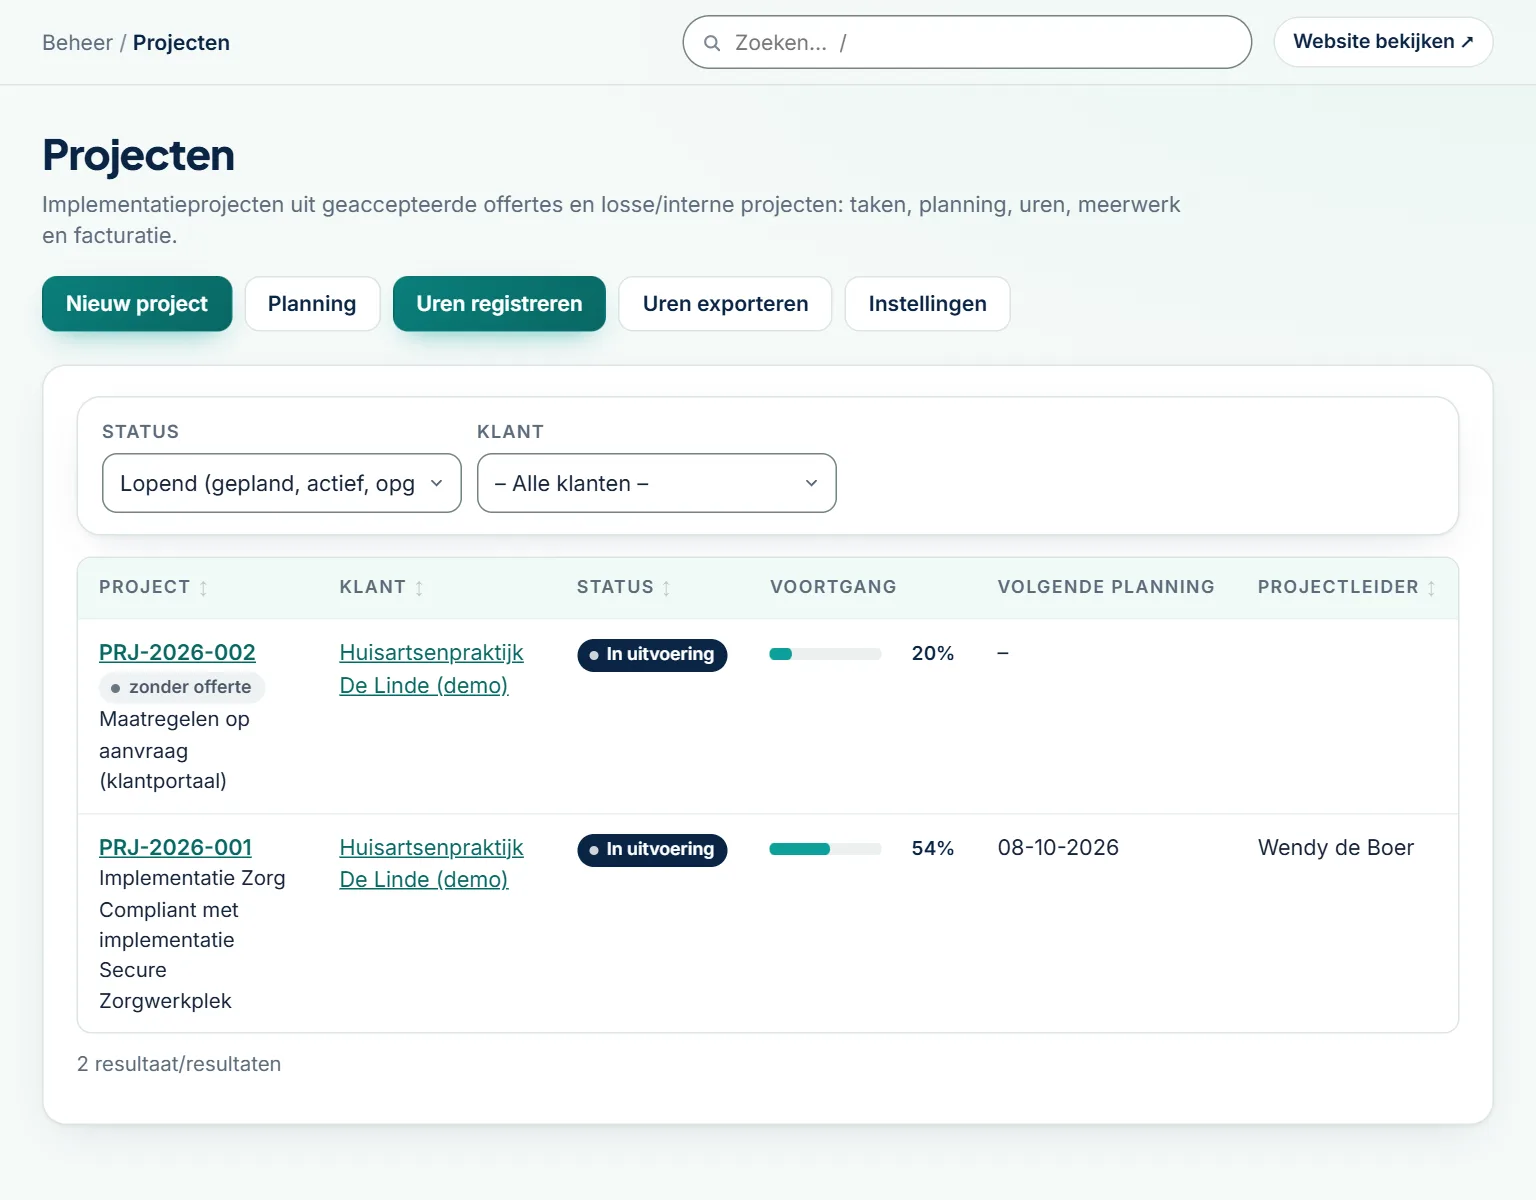Focus the Zoeken search field
This screenshot has width=1536, height=1200.
coord(967,42)
